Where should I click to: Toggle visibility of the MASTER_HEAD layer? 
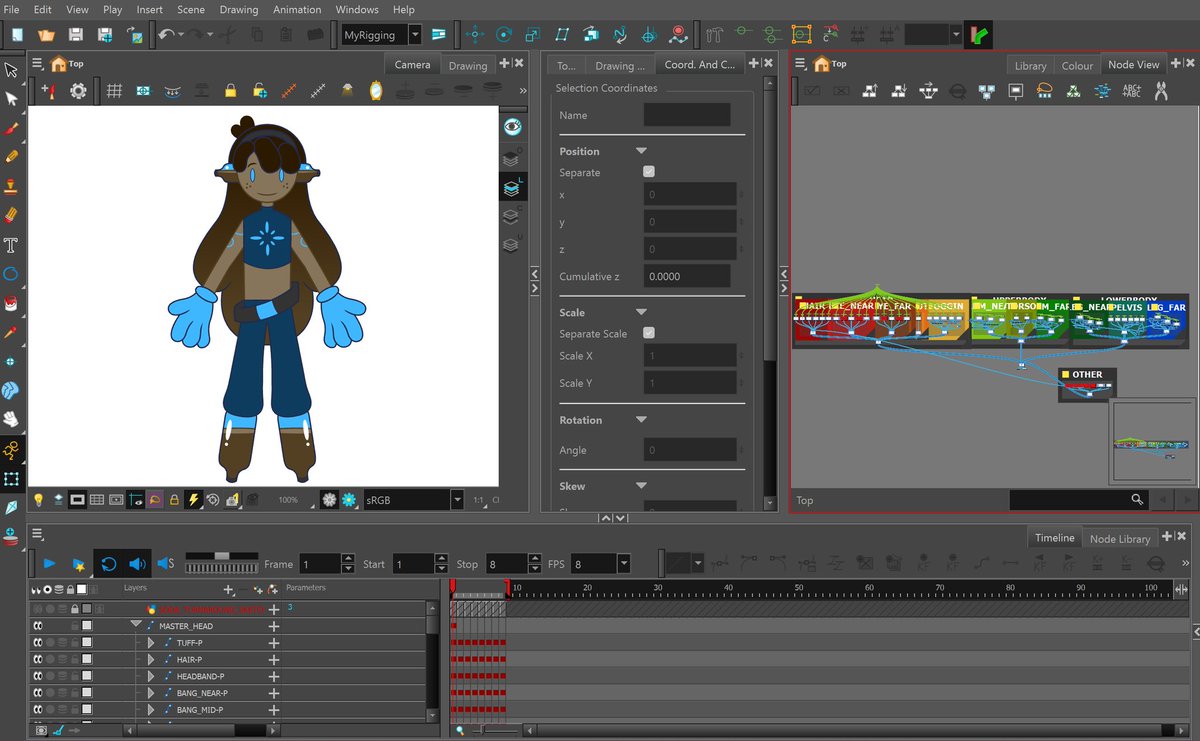click(38, 626)
